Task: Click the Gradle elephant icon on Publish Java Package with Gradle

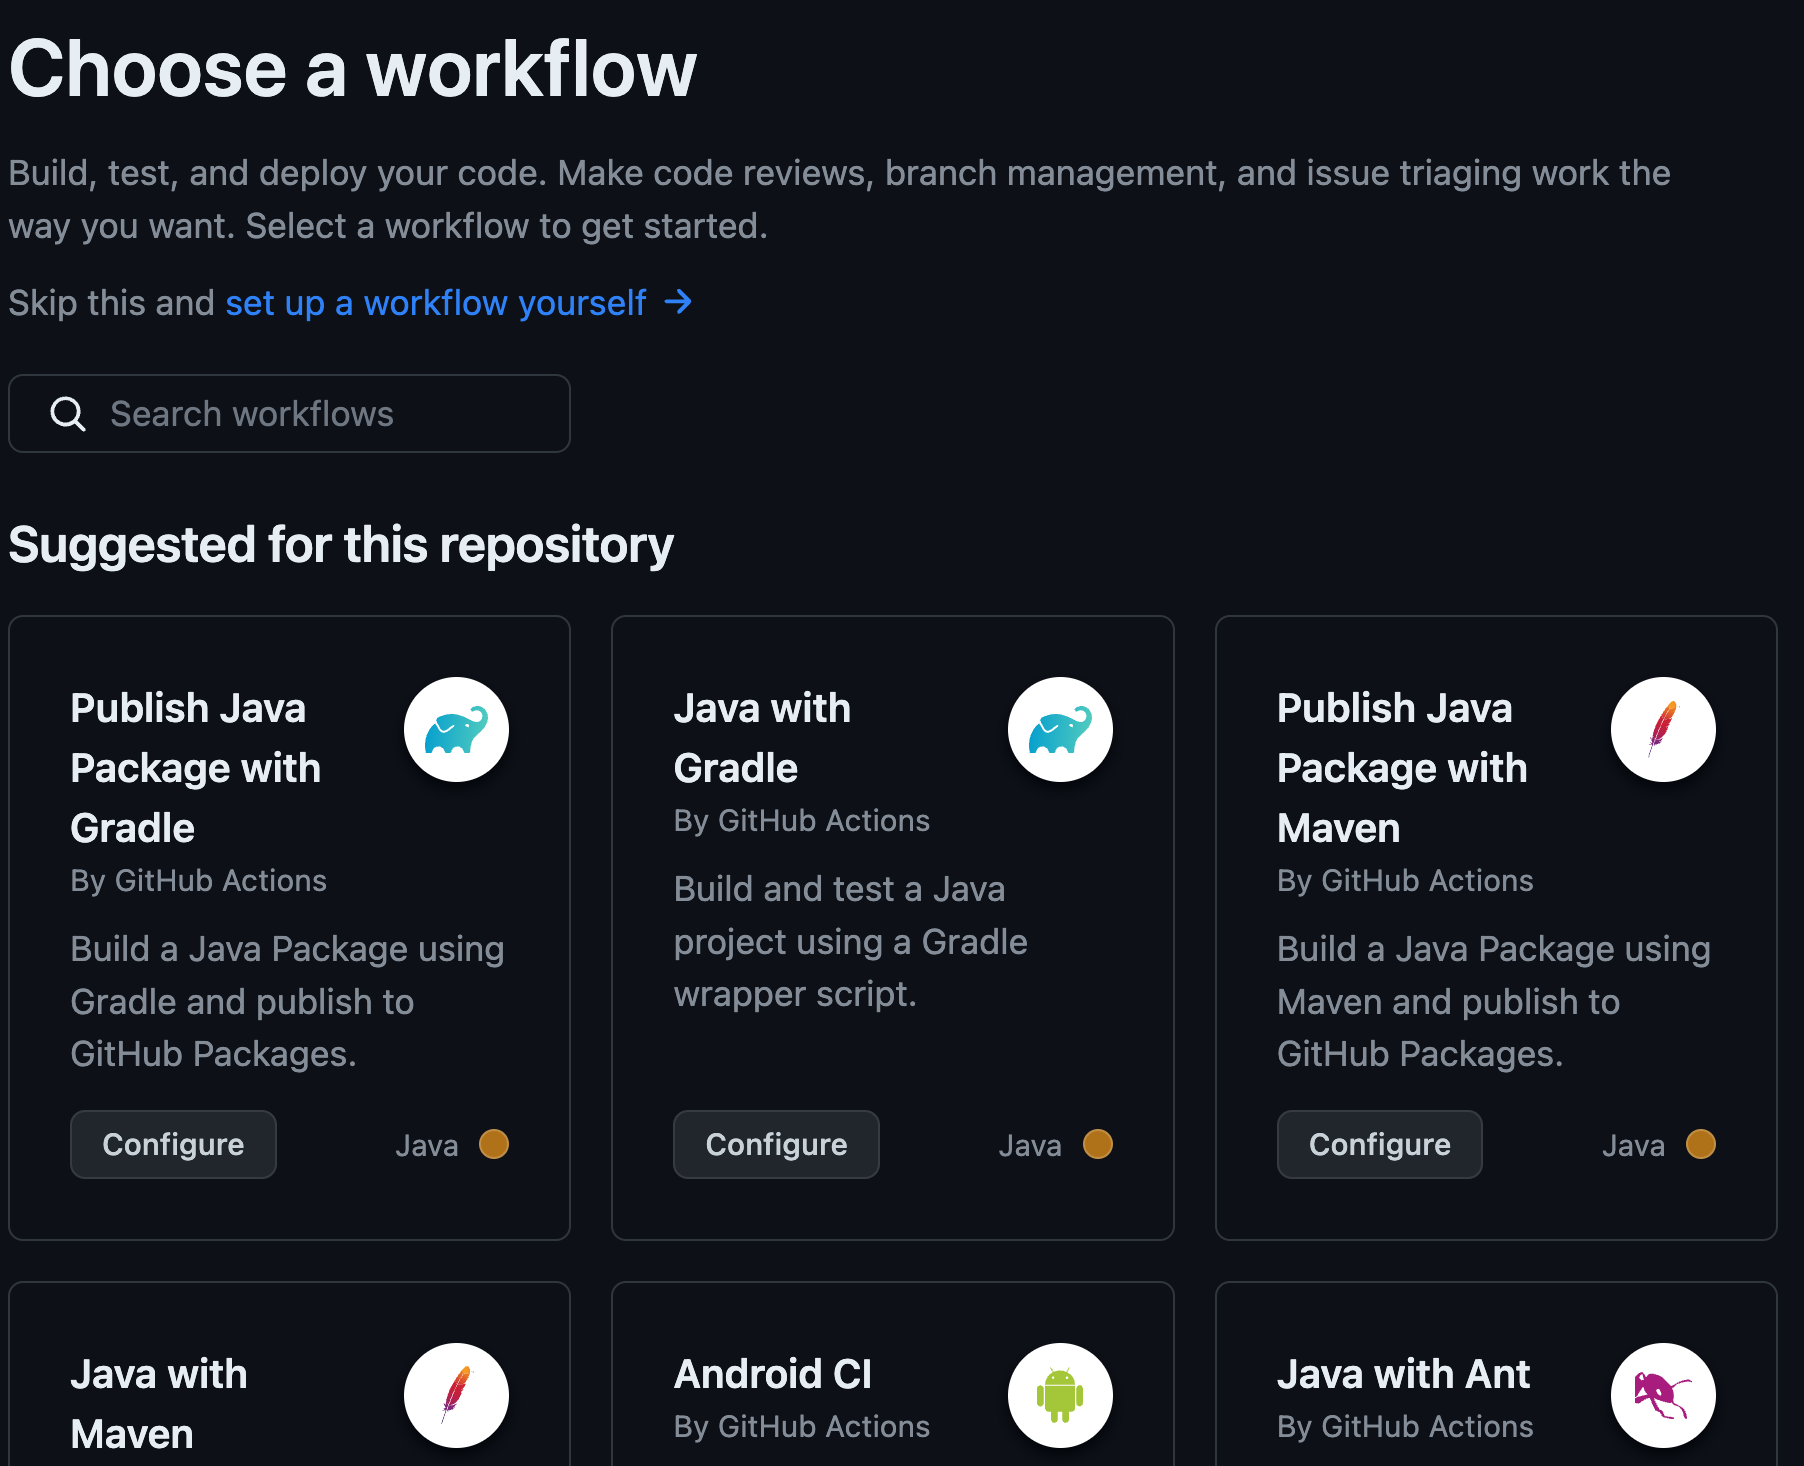Action: [x=456, y=730]
